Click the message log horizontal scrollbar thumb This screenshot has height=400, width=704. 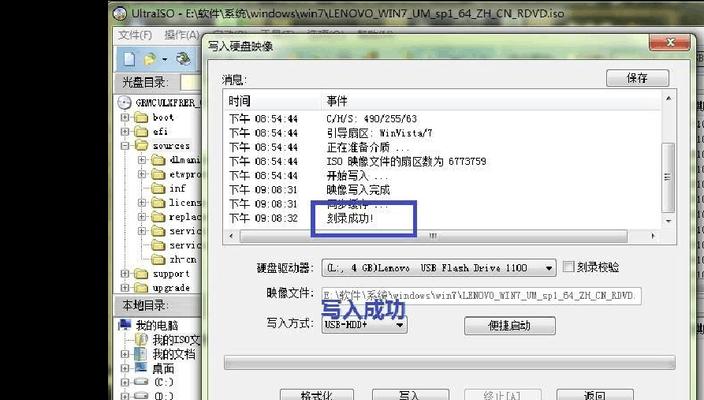pyautogui.click(x=433, y=236)
